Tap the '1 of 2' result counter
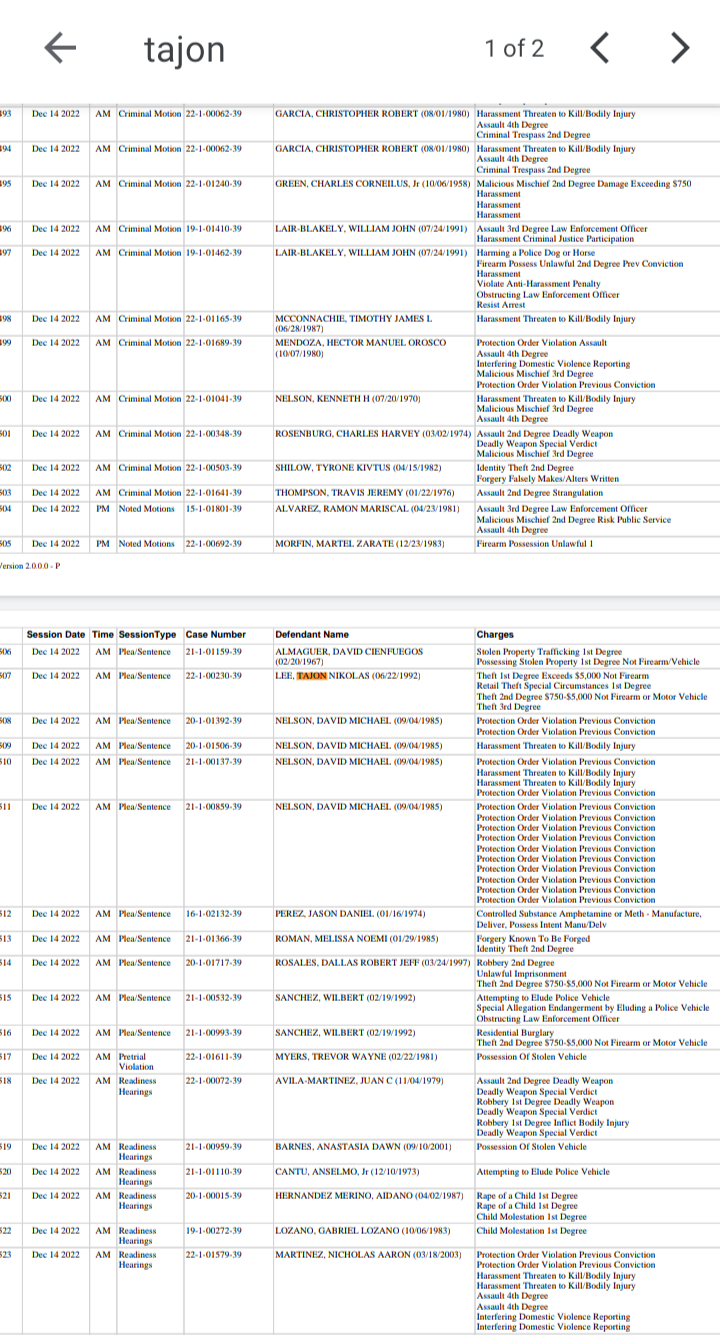720x1335 pixels. (514, 48)
